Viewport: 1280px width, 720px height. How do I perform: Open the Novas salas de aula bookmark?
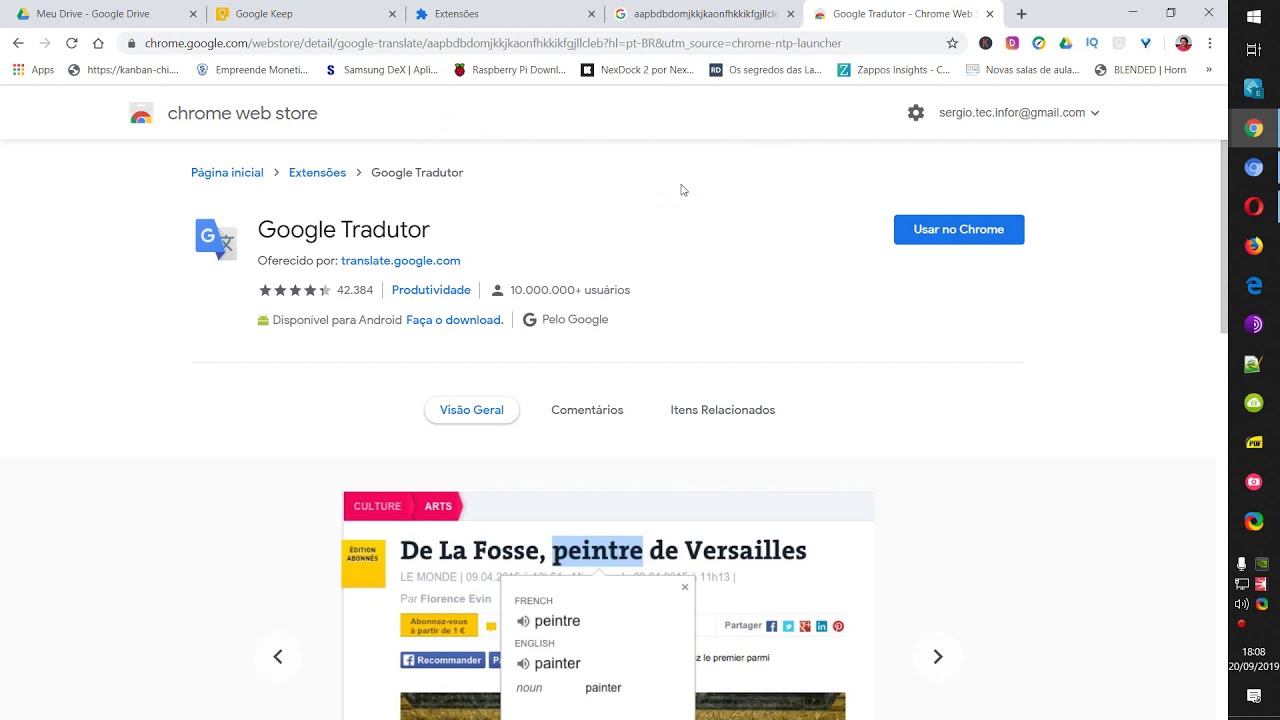pos(1023,70)
